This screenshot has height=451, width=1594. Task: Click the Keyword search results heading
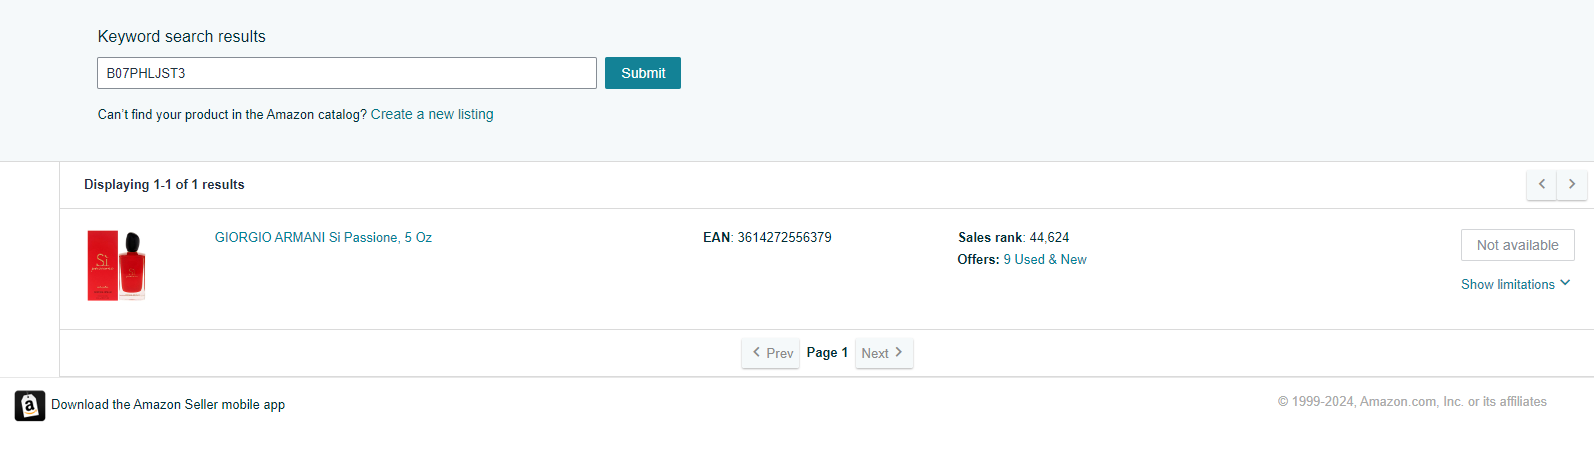[182, 36]
